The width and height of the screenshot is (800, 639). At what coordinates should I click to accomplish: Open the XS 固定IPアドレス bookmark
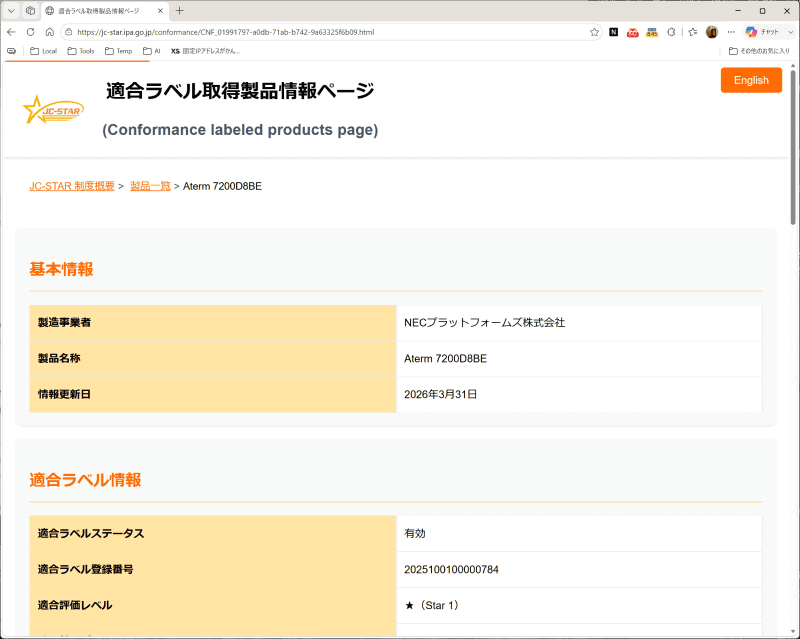[205, 51]
